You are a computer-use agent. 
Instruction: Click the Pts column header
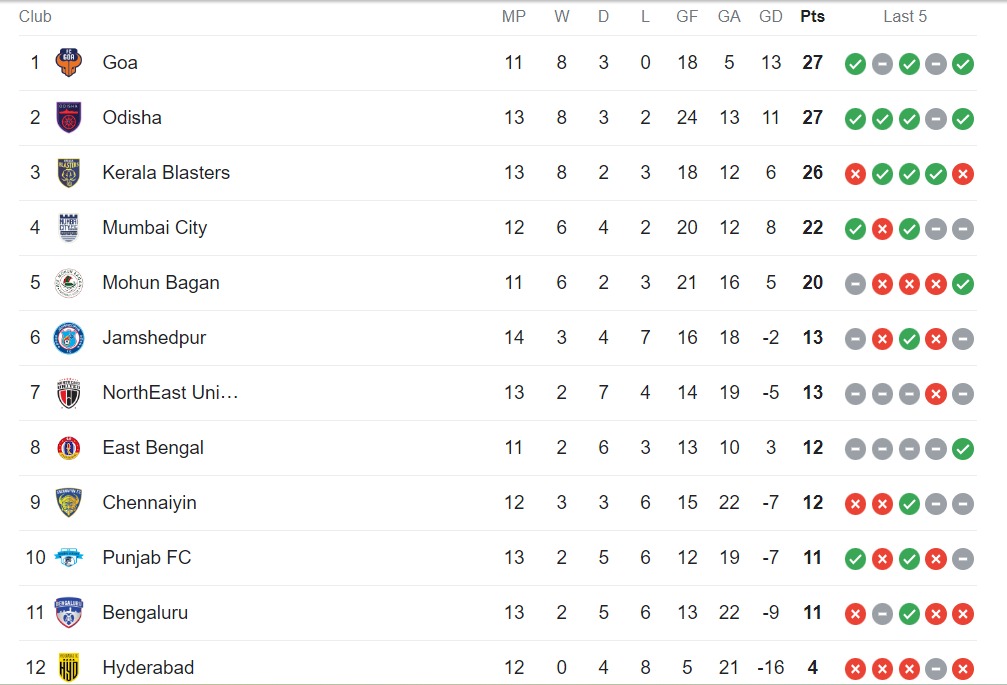[x=812, y=17]
